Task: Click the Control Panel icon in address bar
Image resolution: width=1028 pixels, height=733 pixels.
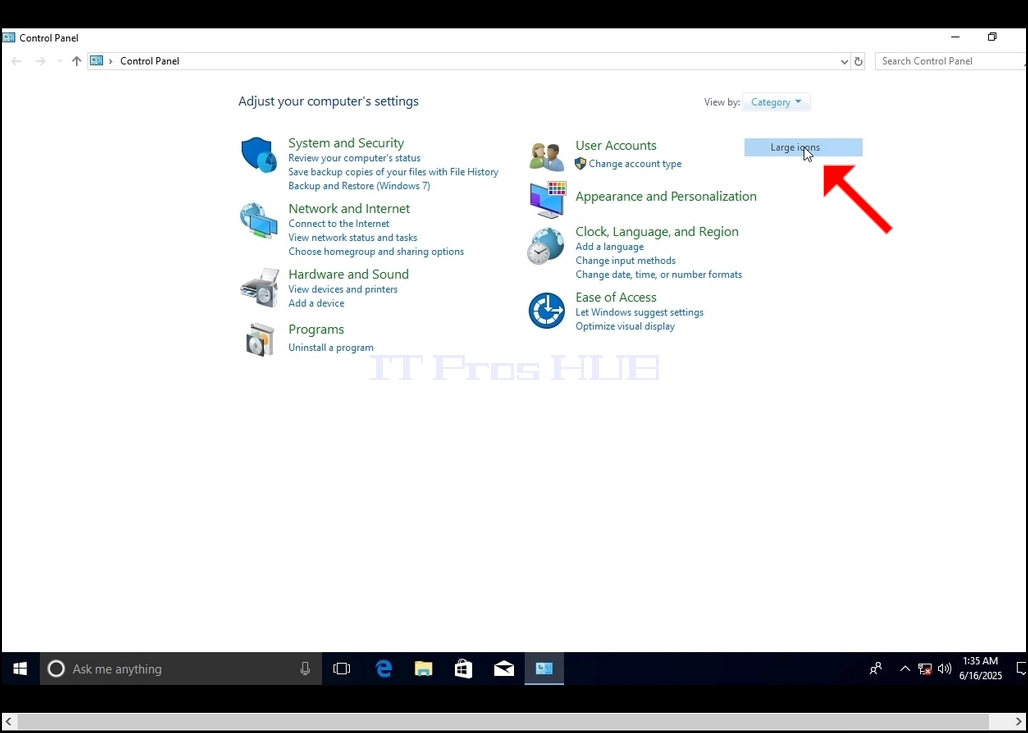Action: [96, 61]
